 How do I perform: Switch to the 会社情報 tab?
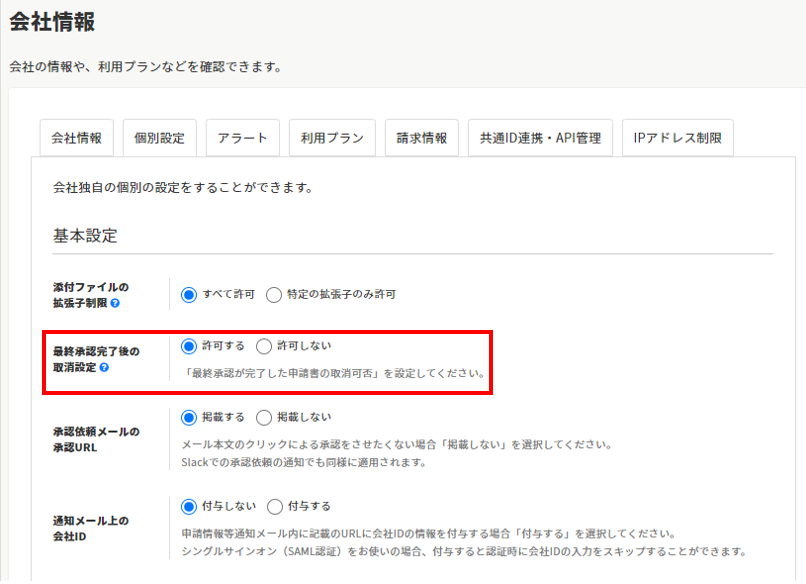(76, 138)
